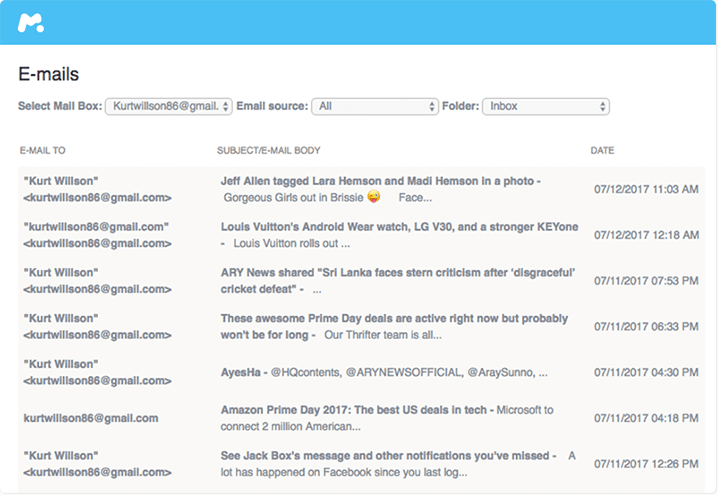This screenshot has width=718, height=495.
Task: Click plain recipient kurtwillson86@gmail.com of Amazon email
Action: coord(91,418)
